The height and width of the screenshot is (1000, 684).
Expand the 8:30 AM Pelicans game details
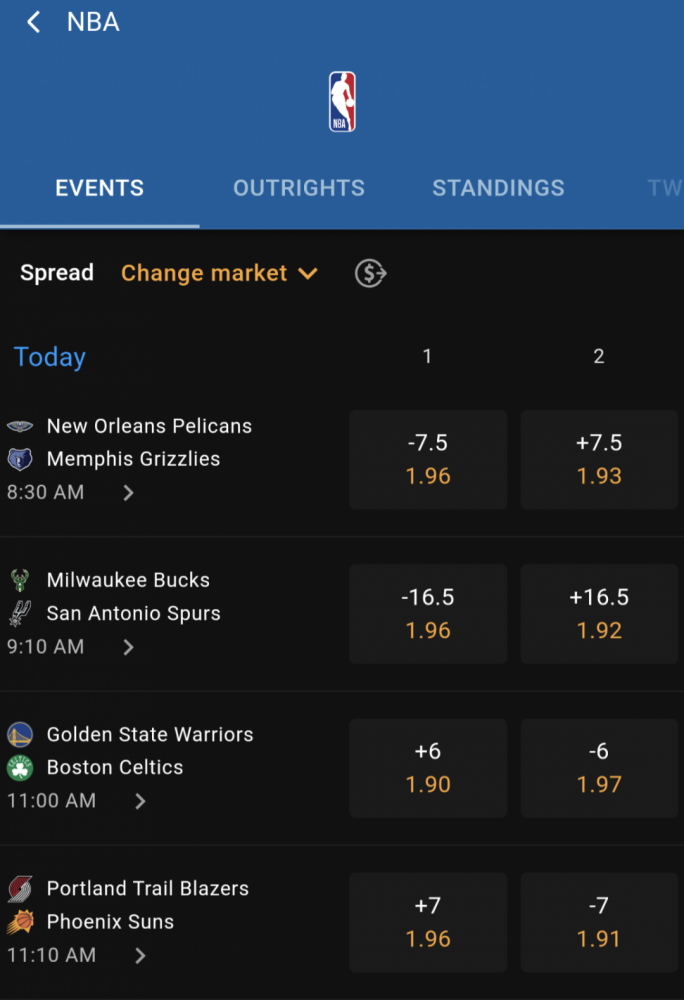tap(128, 493)
